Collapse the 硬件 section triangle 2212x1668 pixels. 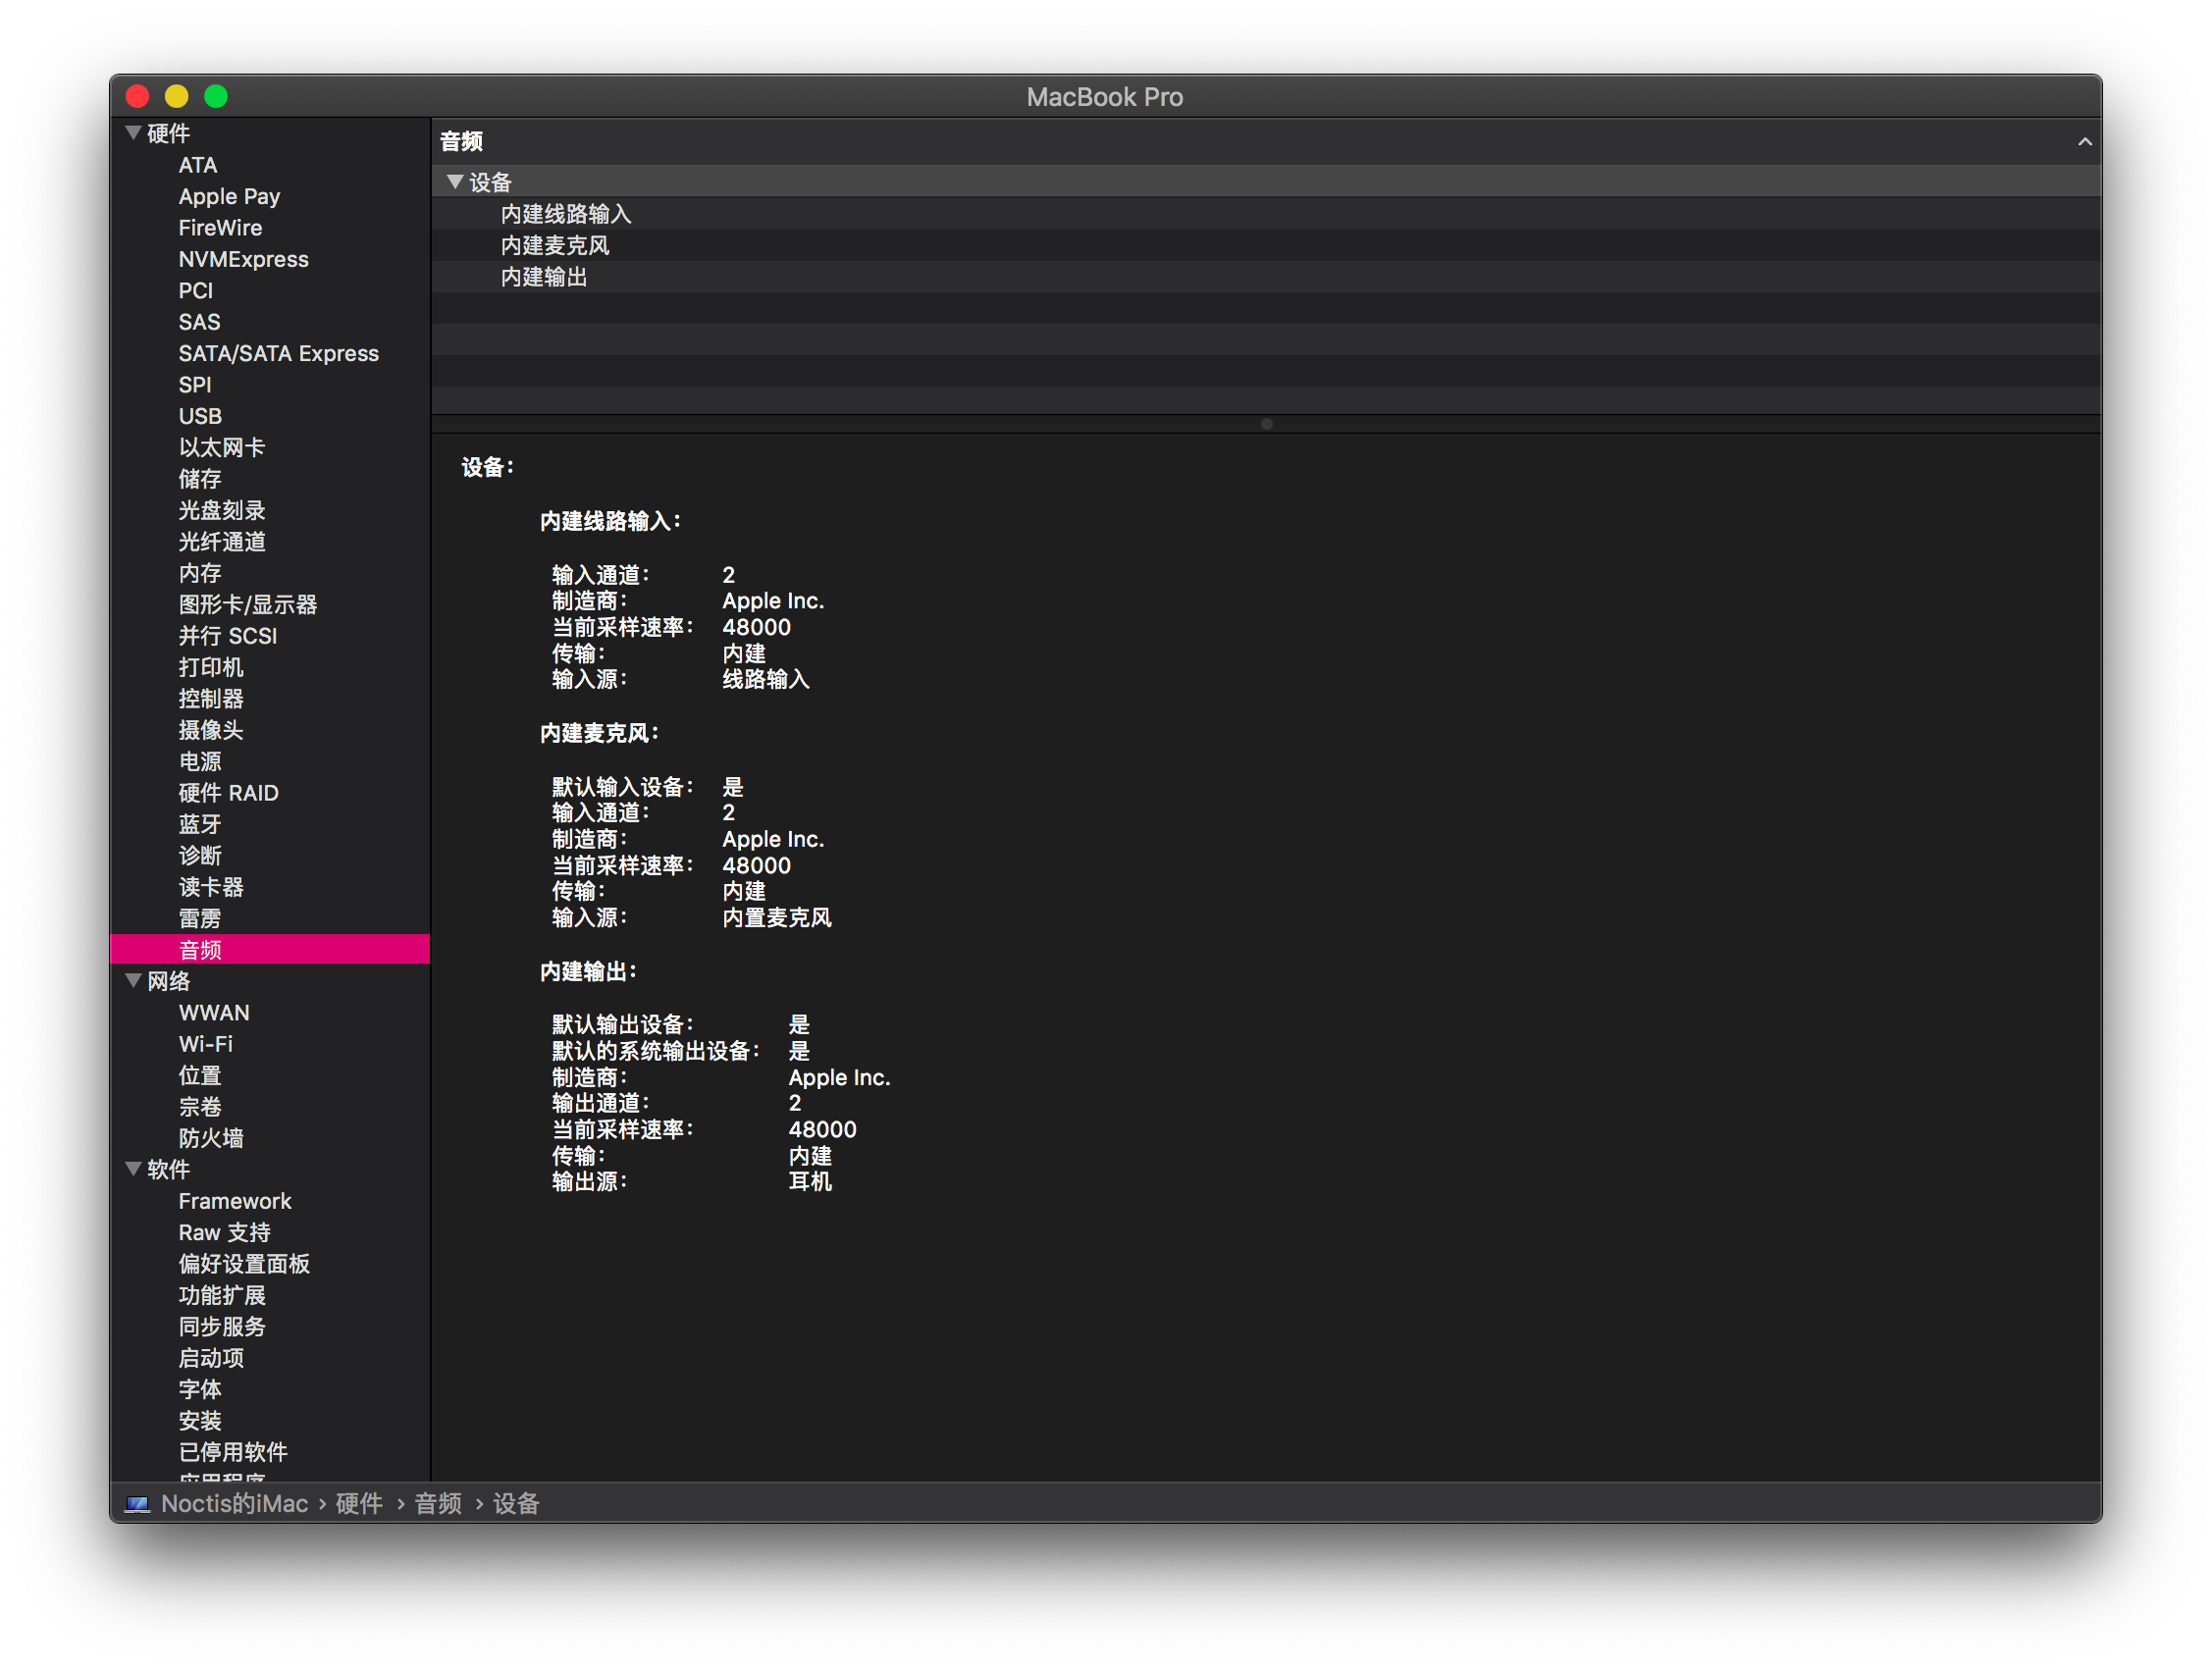pyautogui.click(x=133, y=133)
